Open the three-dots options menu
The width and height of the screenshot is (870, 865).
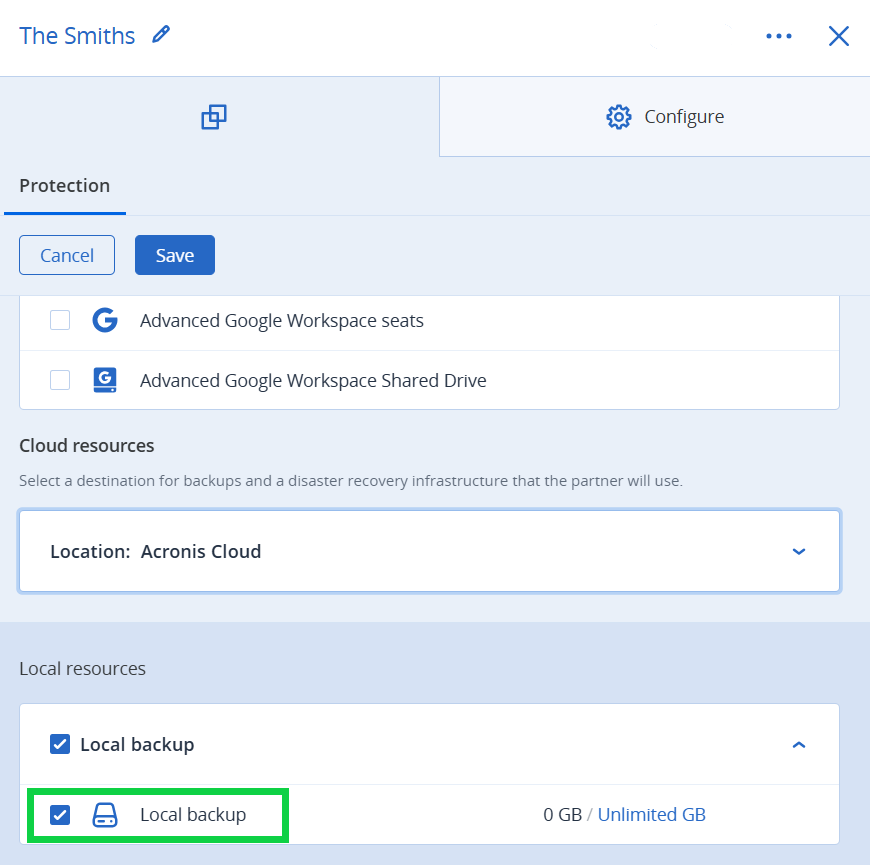779,35
